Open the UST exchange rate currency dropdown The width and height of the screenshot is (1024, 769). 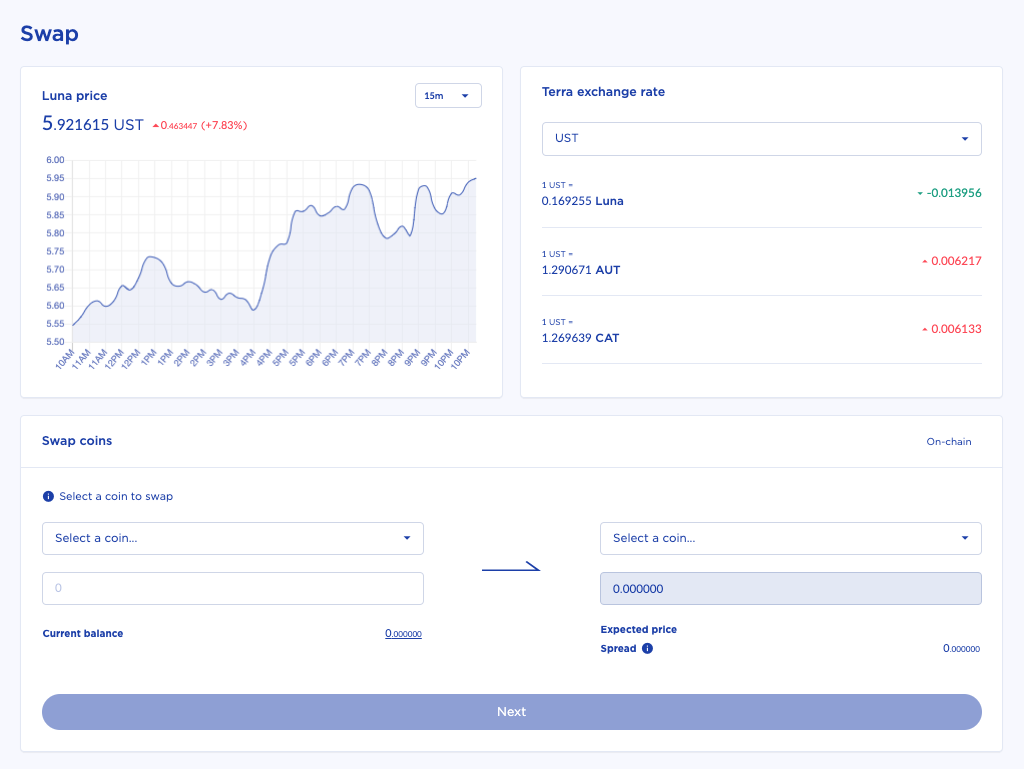pos(761,138)
